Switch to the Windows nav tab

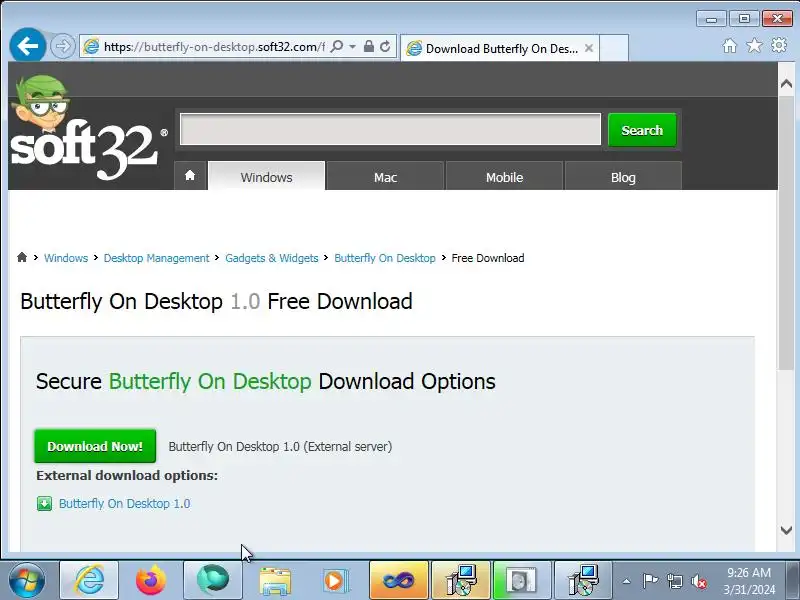266,177
